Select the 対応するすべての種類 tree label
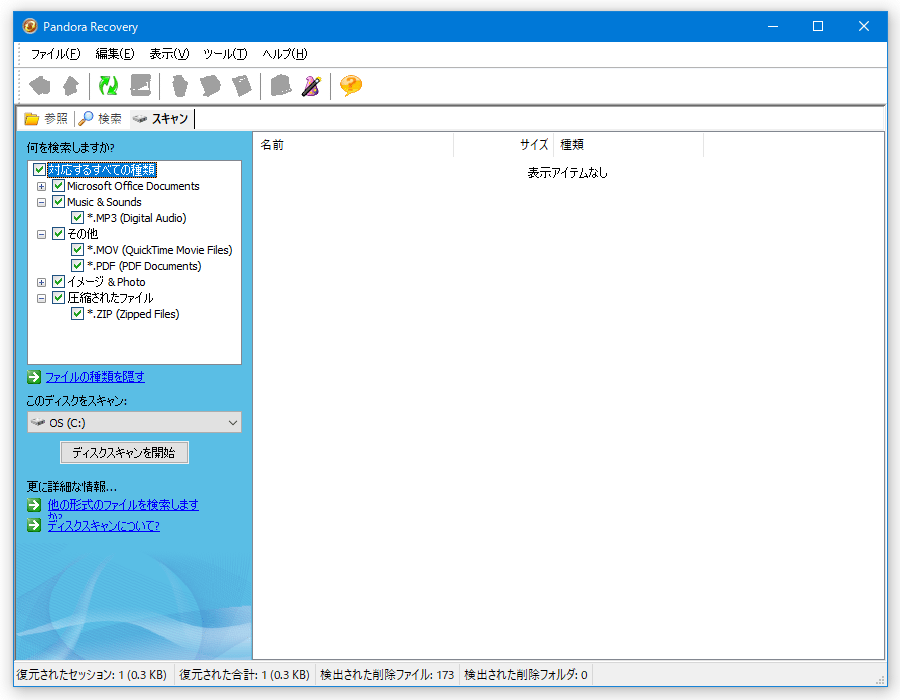Screen dimensions: 900x700 coord(102,170)
